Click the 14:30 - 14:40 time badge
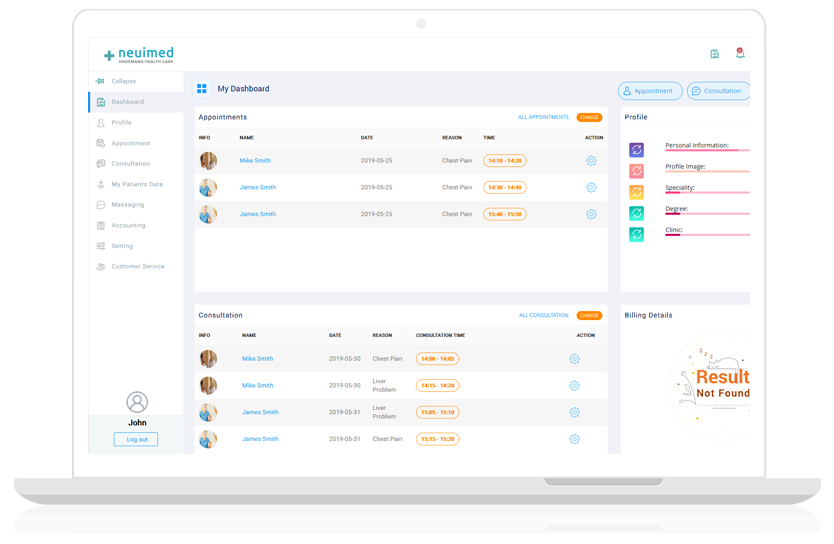Viewport: 834px width, 544px height. [x=505, y=187]
